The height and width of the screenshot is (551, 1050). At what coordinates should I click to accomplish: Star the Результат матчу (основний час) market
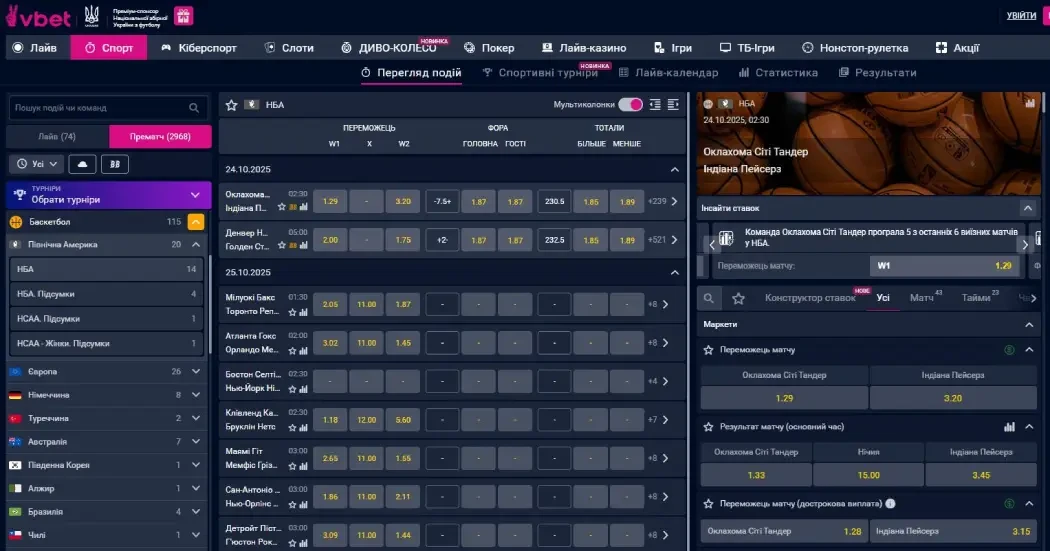point(708,427)
